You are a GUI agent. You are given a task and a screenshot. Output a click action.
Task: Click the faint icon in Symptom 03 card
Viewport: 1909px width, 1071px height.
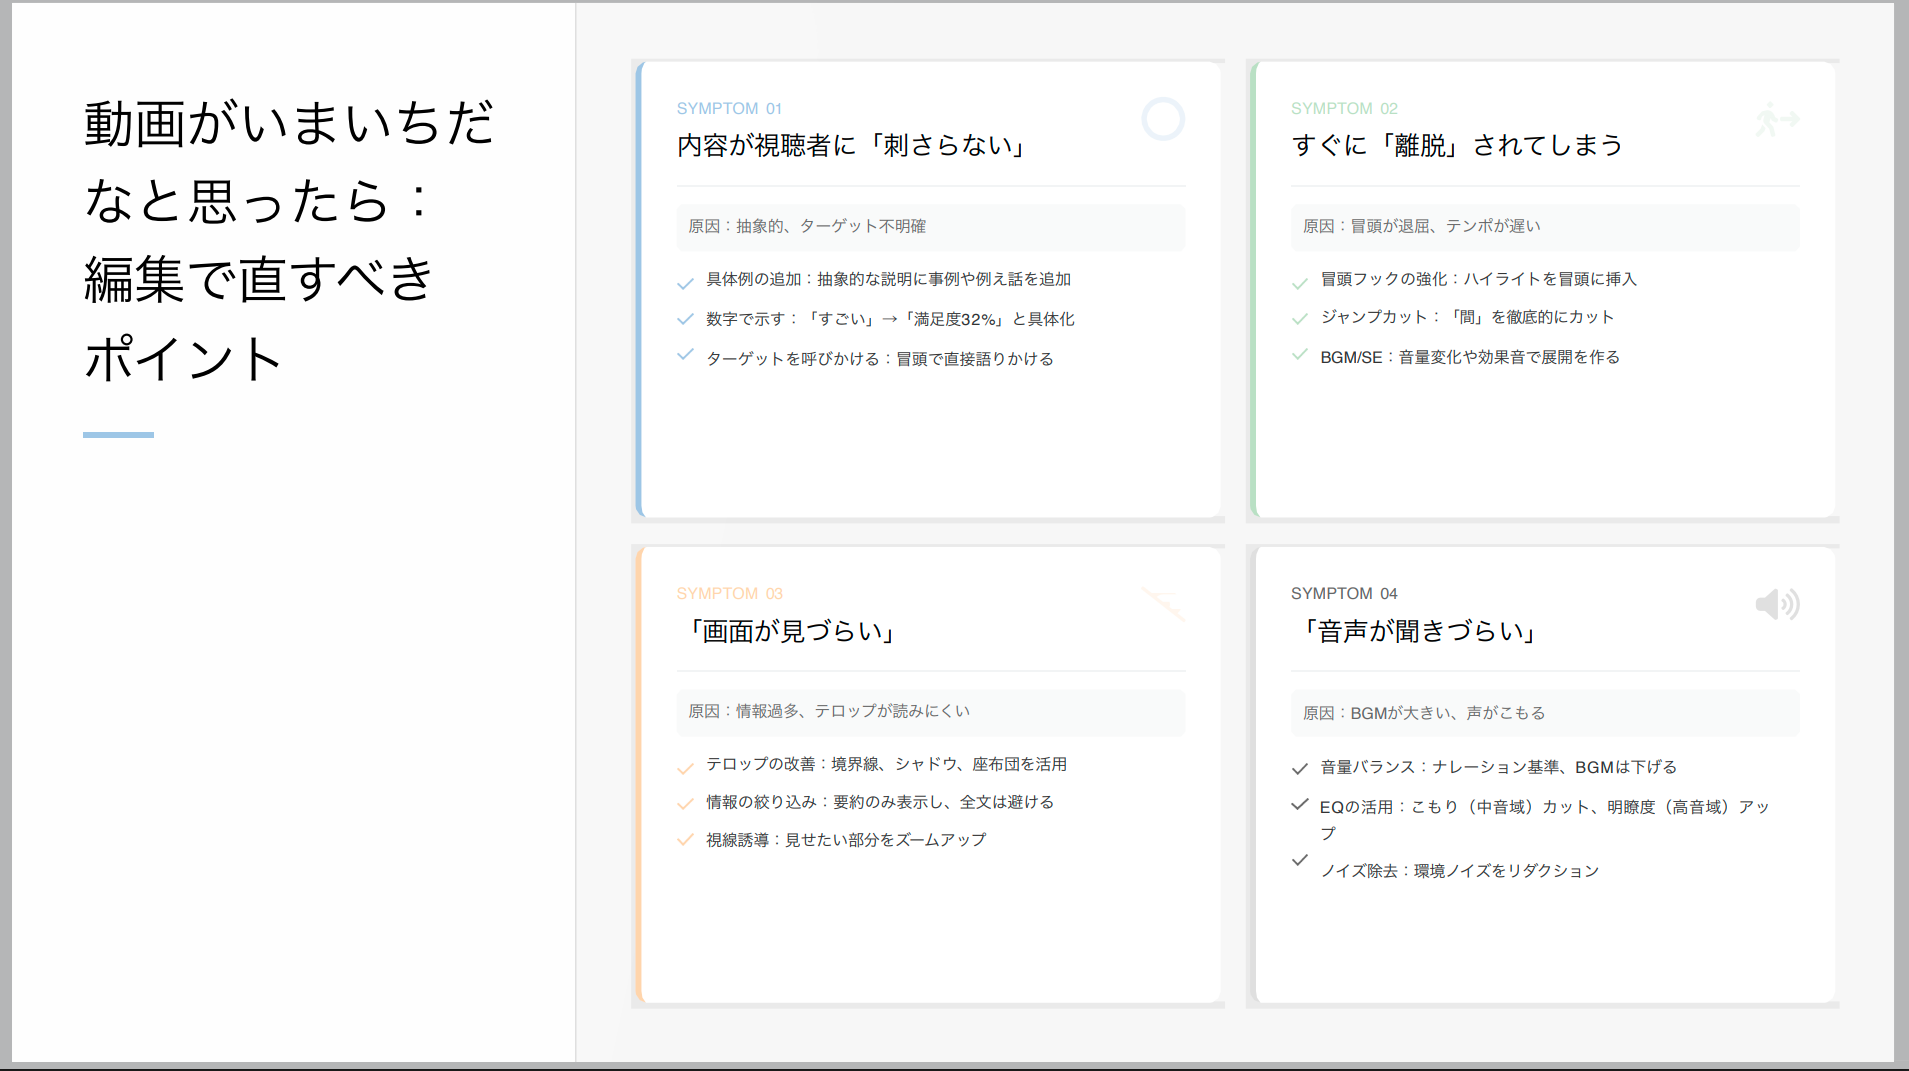click(x=1163, y=604)
